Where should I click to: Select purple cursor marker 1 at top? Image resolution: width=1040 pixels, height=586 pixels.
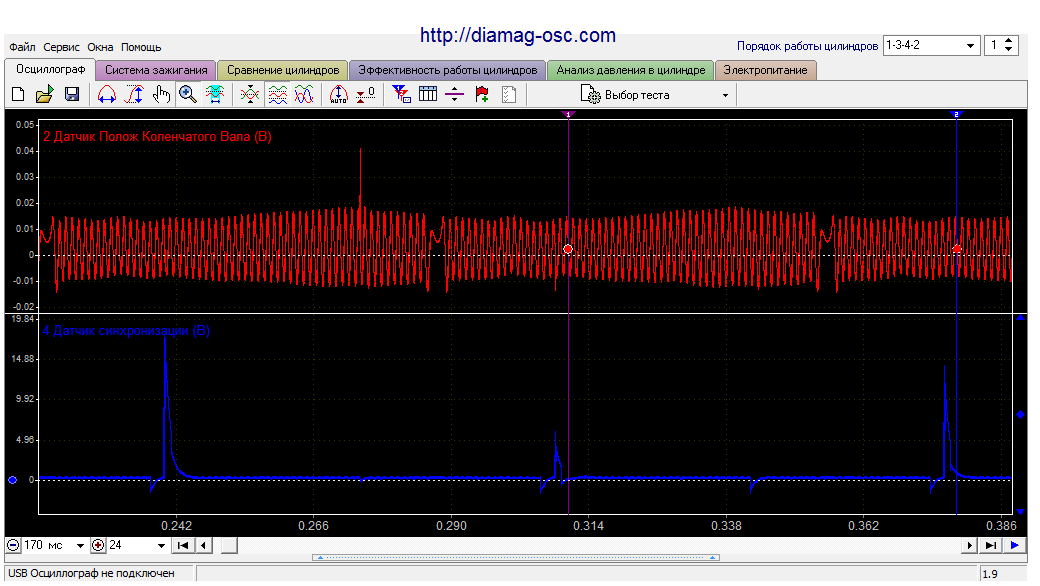[568, 115]
